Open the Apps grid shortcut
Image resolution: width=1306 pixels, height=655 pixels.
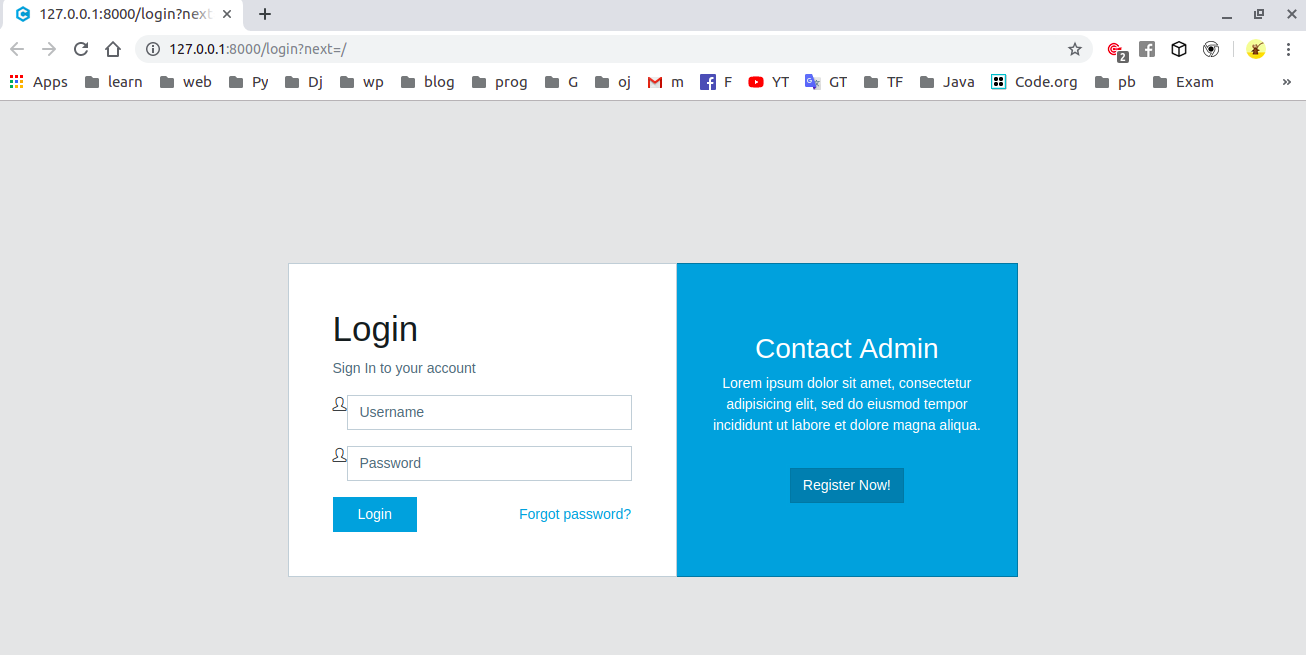click(39, 82)
